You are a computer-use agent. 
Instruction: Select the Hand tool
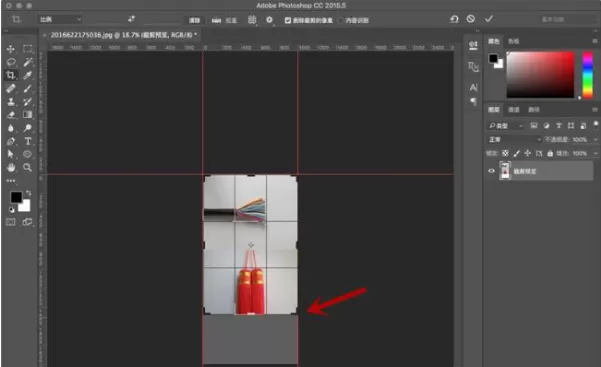pyautogui.click(x=11, y=168)
